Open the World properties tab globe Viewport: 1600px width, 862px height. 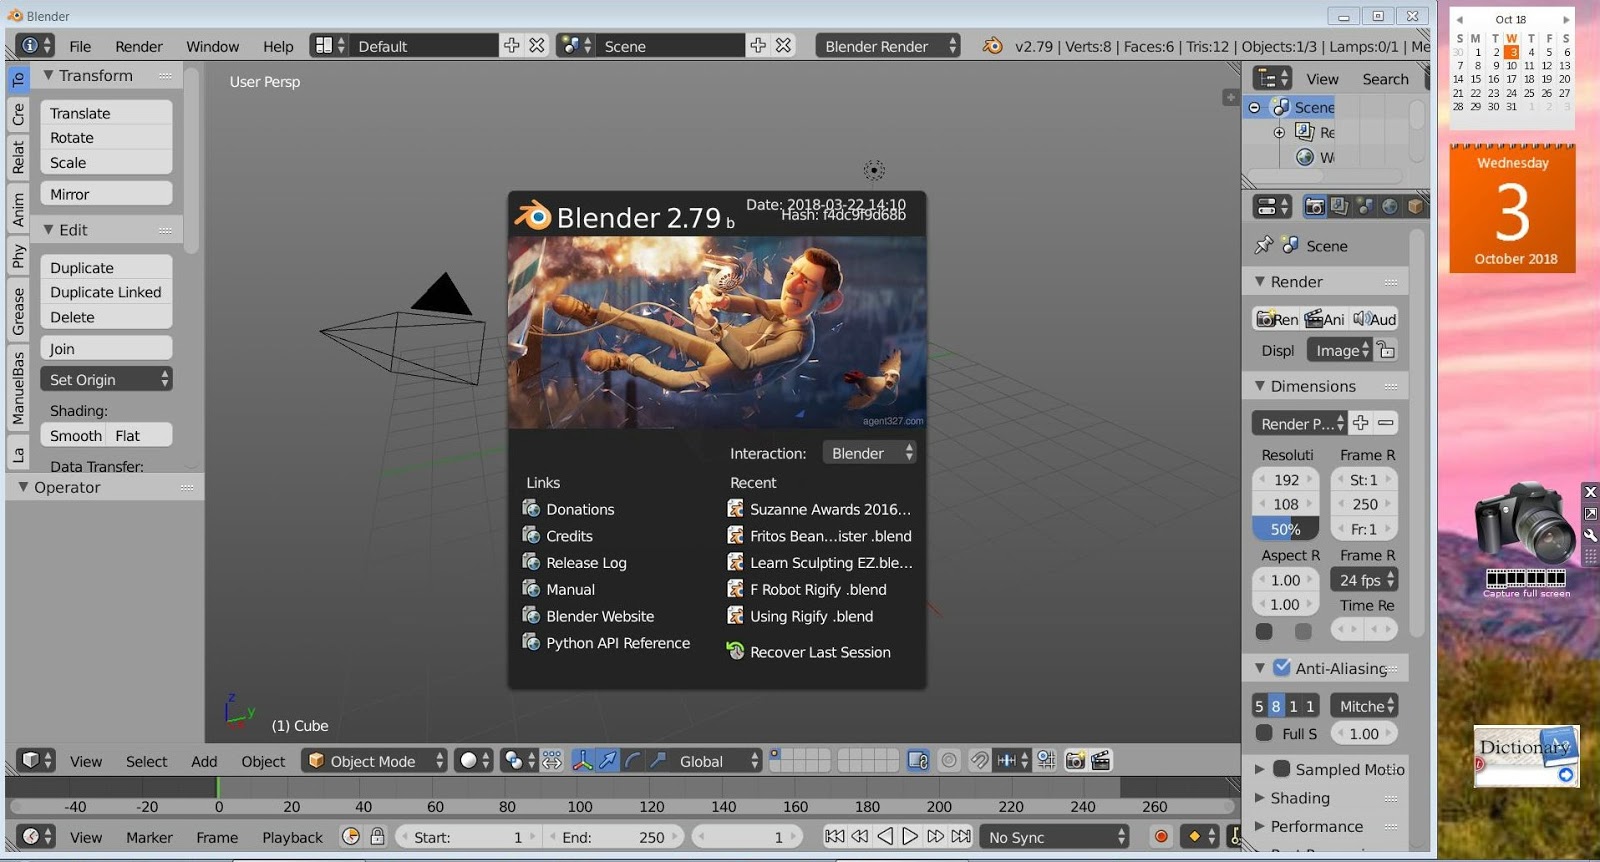pyautogui.click(x=1390, y=207)
